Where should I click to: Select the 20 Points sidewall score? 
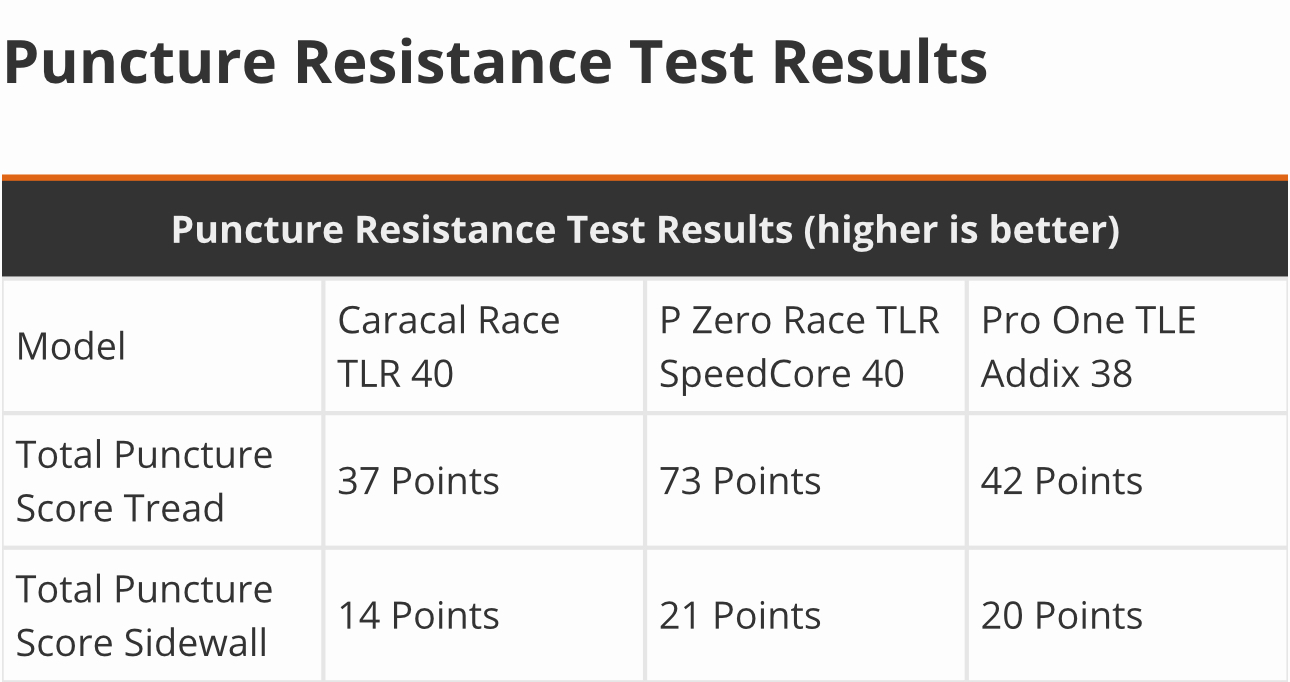click(1061, 615)
